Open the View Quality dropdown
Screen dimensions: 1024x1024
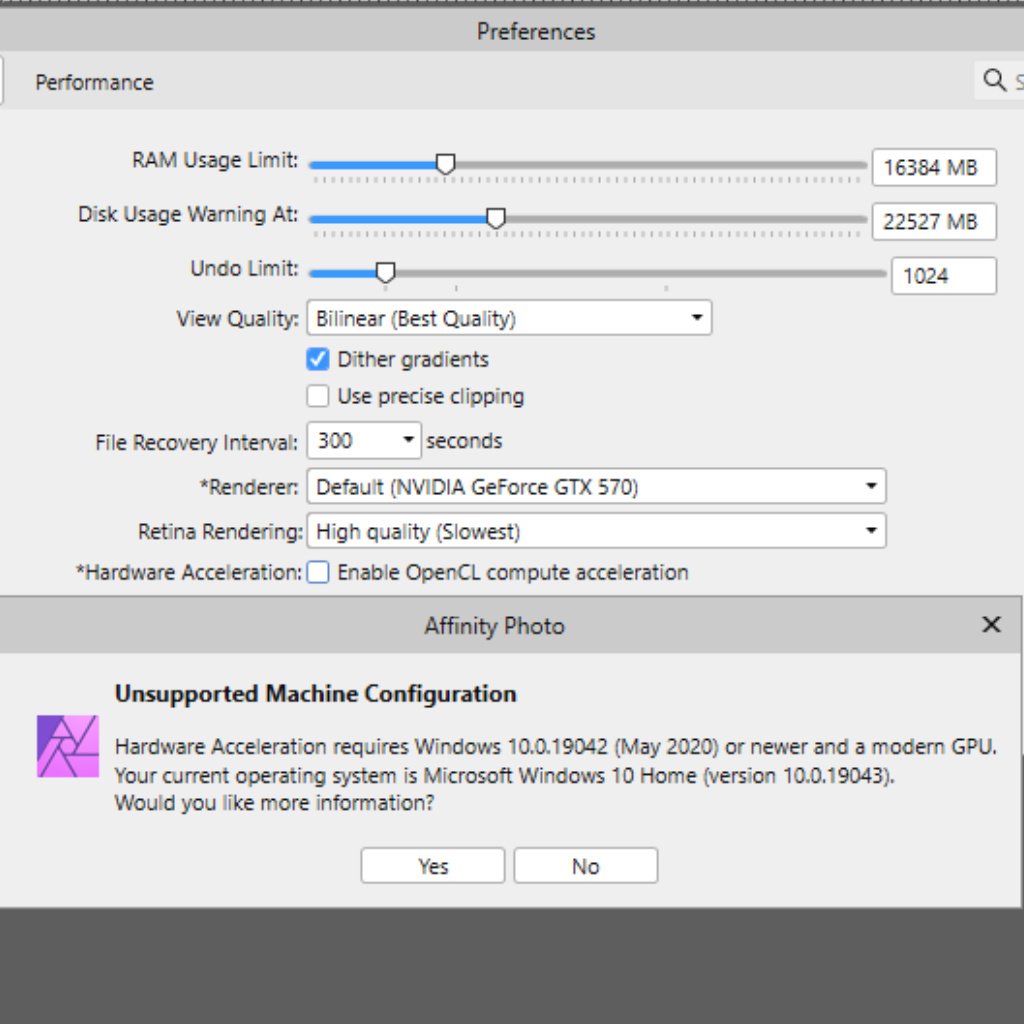pyautogui.click(x=509, y=318)
